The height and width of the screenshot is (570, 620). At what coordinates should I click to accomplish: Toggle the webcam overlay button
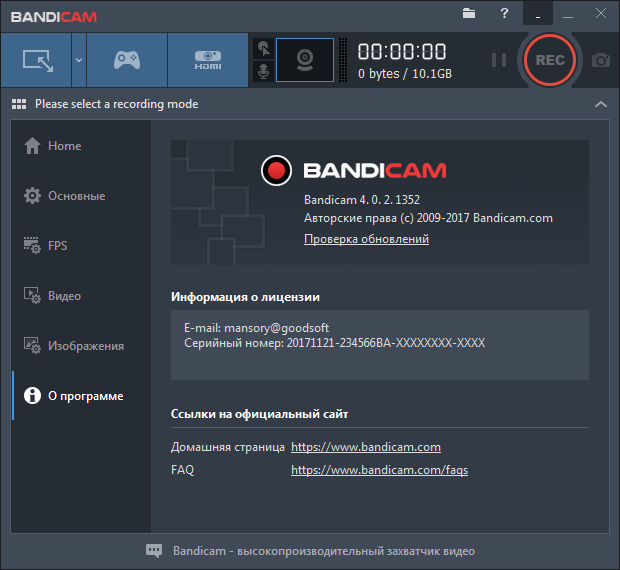point(304,60)
